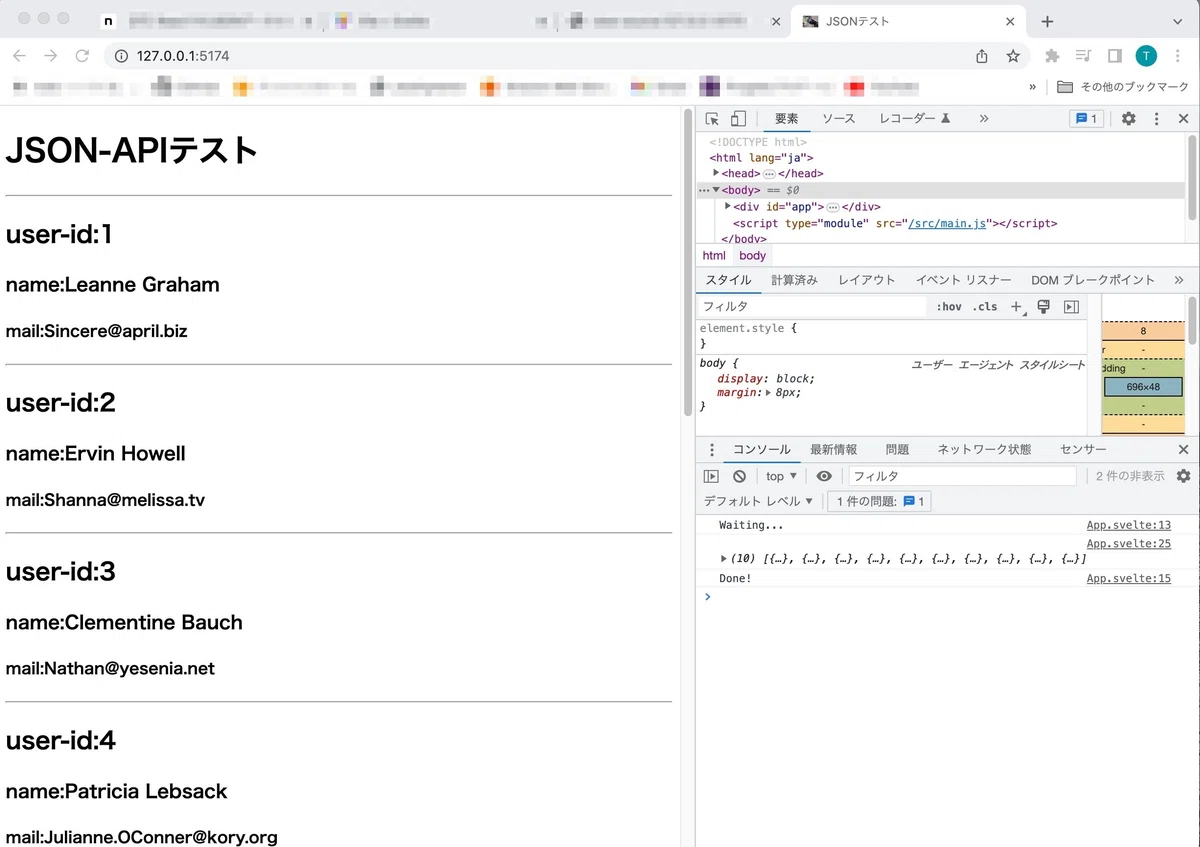Open live expression eye icon
The height and width of the screenshot is (847, 1200).
click(824, 476)
